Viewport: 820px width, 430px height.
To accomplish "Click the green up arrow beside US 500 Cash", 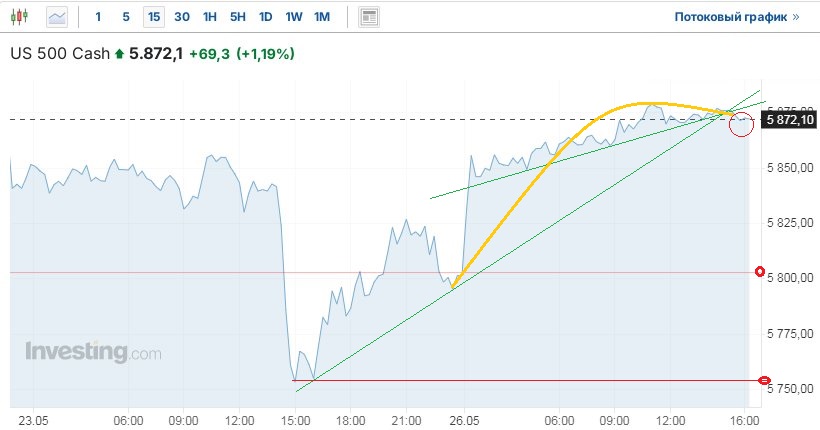I will click(120, 54).
